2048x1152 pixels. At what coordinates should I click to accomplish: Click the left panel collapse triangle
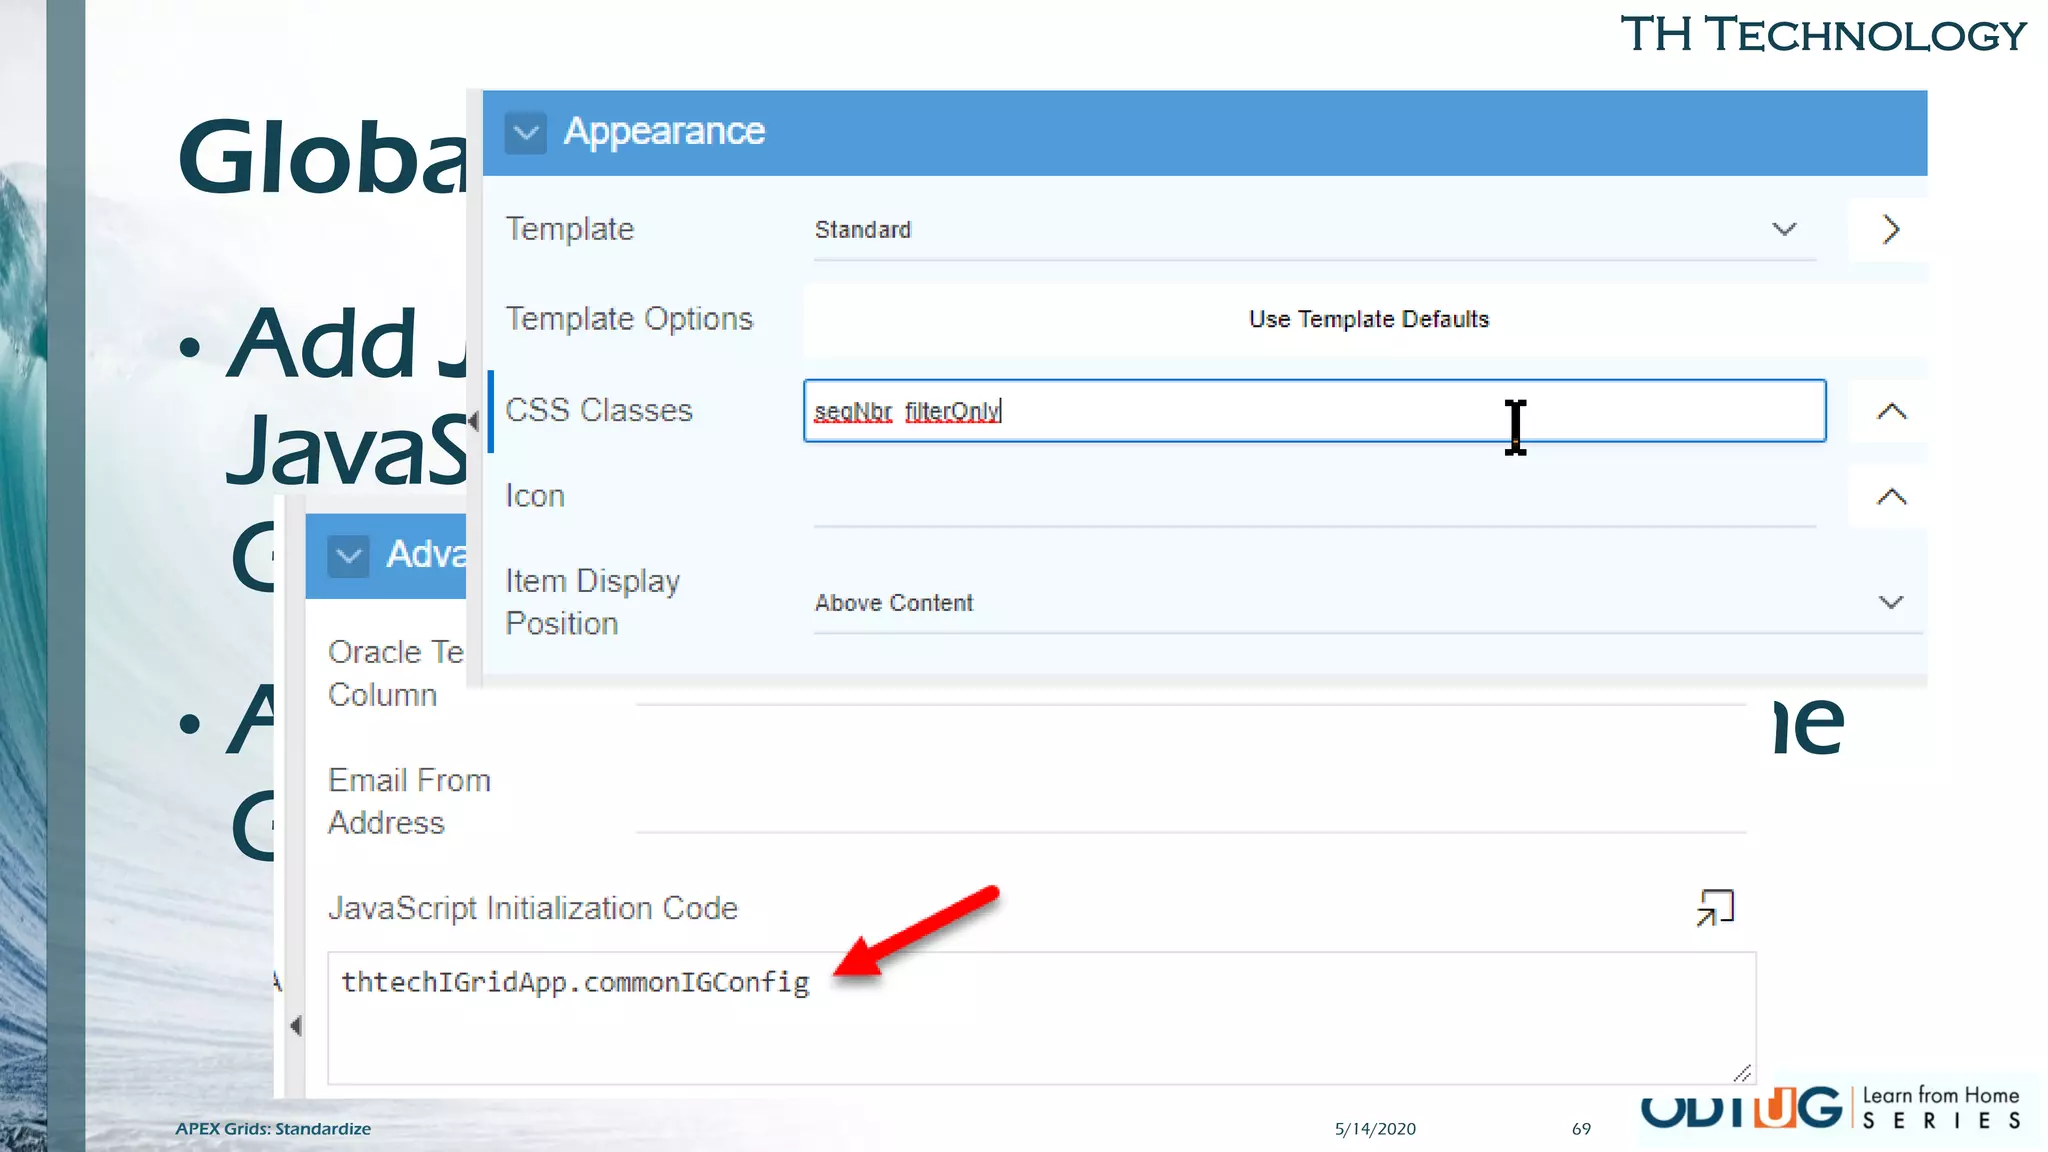[x=295, y=1026]
